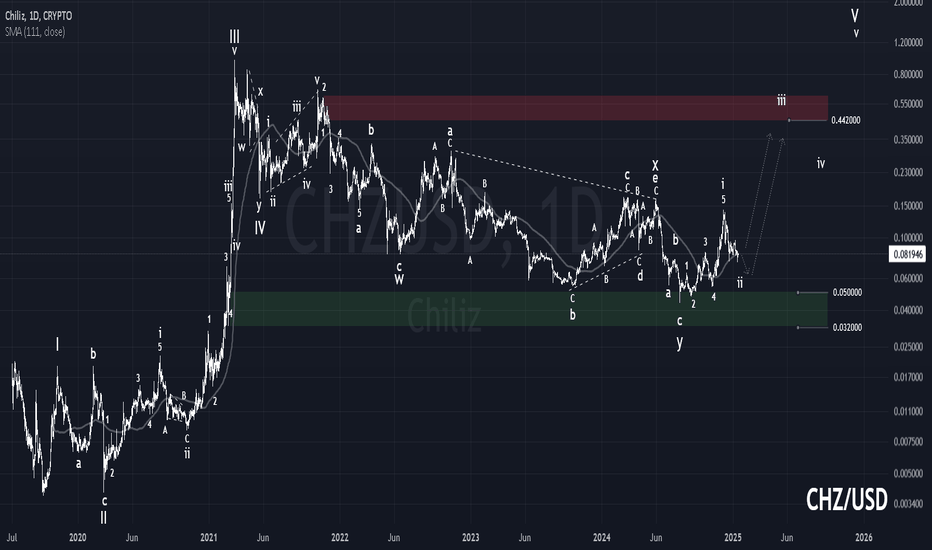Screen dimensions: 932x550
Task: Click the 0.025000 price axis label
Action: point(908,347)
